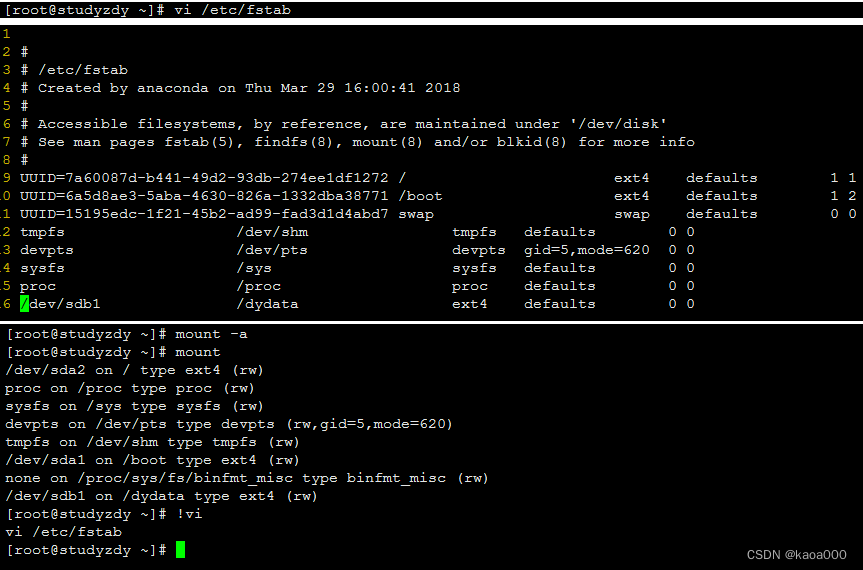Click 'gid=5,mode=620' options in fstab
Viewport: 863px width, 570px height.
587,250
